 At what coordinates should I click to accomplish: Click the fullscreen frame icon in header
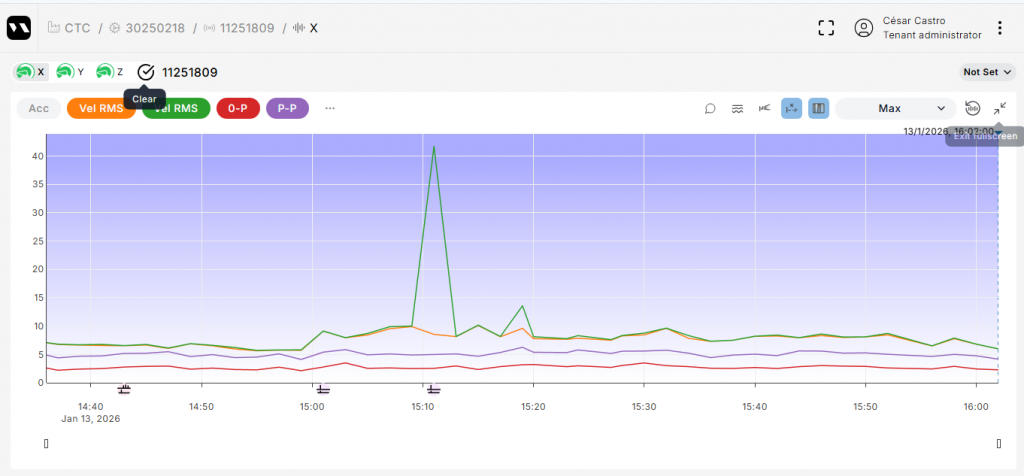826,28
